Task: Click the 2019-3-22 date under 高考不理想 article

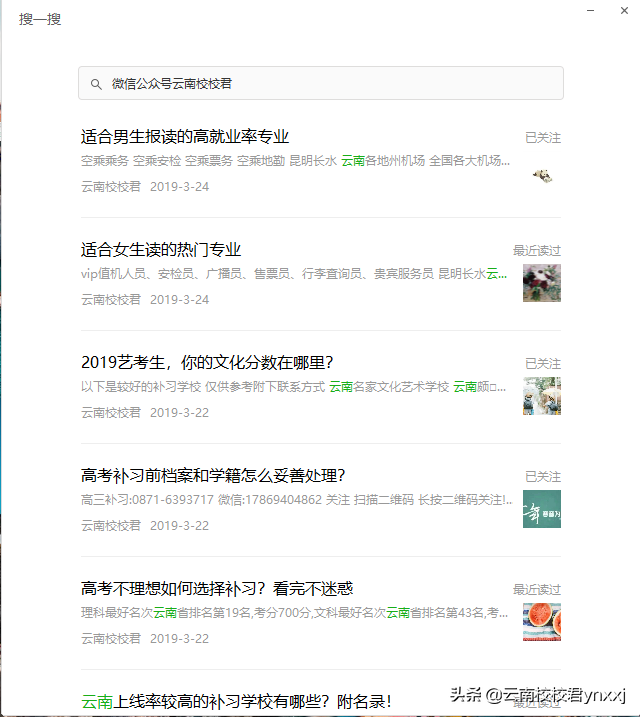Action: [179, 638]
